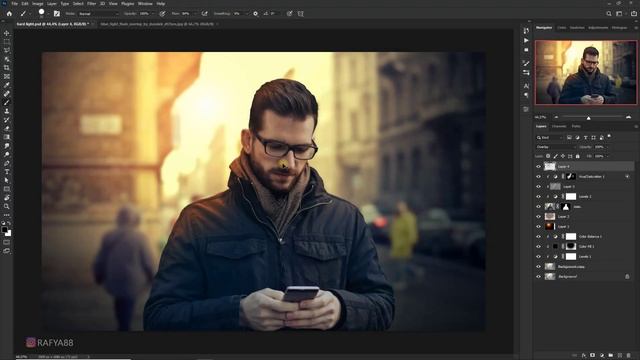The width and height of the screenshot is (640, 360).
Task: Toggle visibility of Color Balance 1 layer
Action: pyautogui.click(x=538, y=237)
